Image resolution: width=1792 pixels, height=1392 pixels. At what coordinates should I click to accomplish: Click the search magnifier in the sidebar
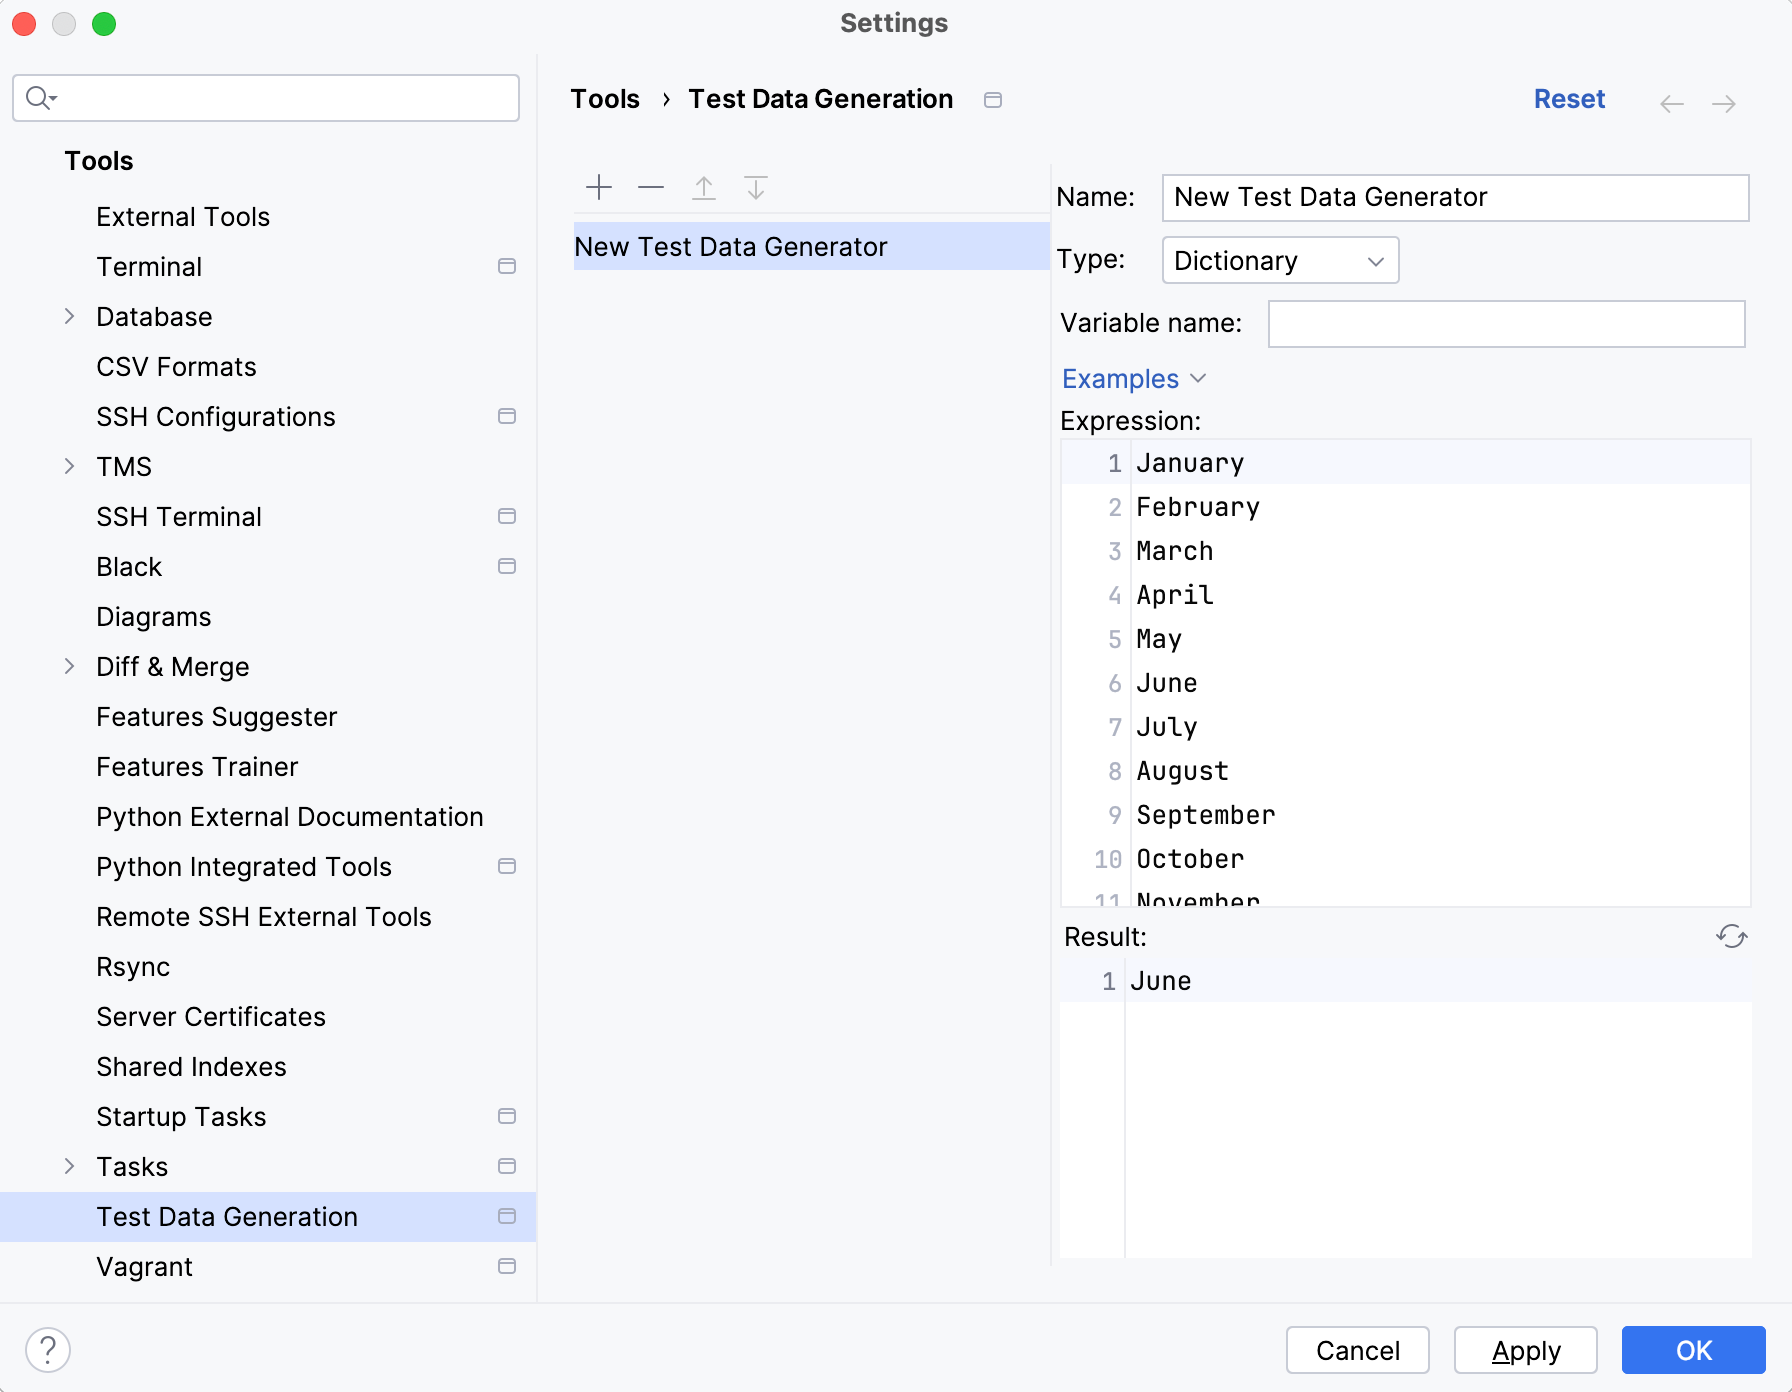tap(40, 98)
